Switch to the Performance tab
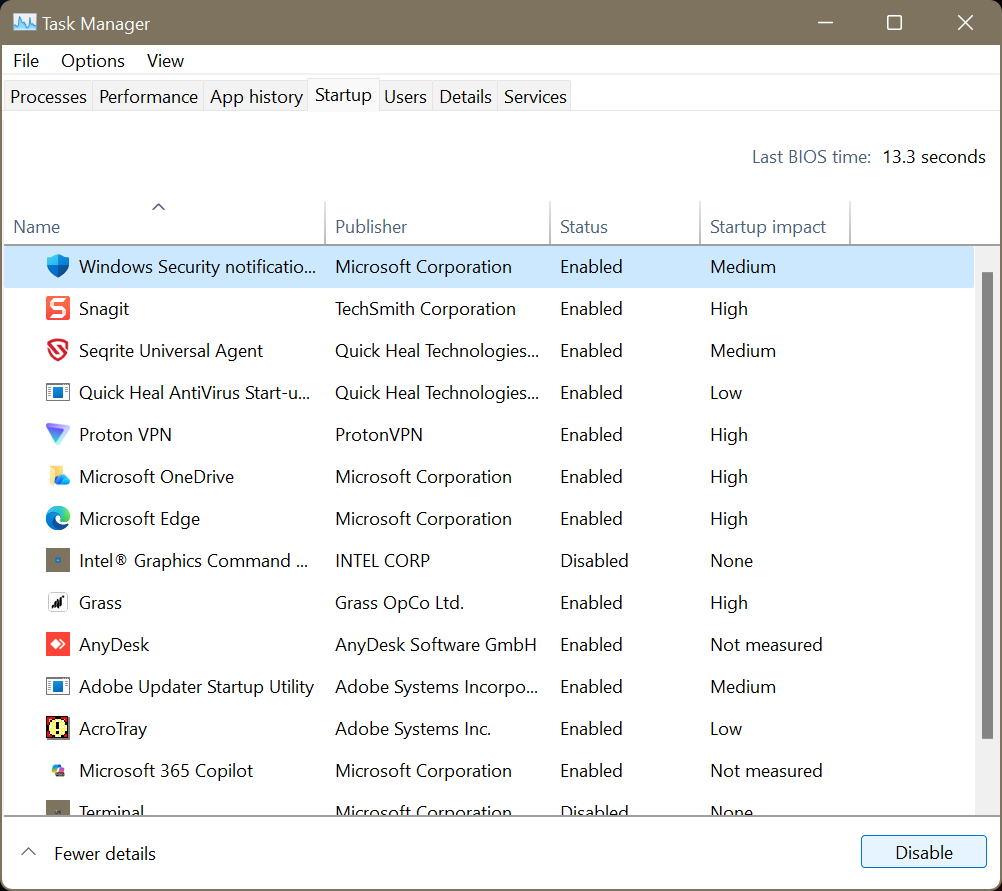Image resolution: width=1002 pixels, height=891 pixels. pyautogui.click(x=148, y=97)
